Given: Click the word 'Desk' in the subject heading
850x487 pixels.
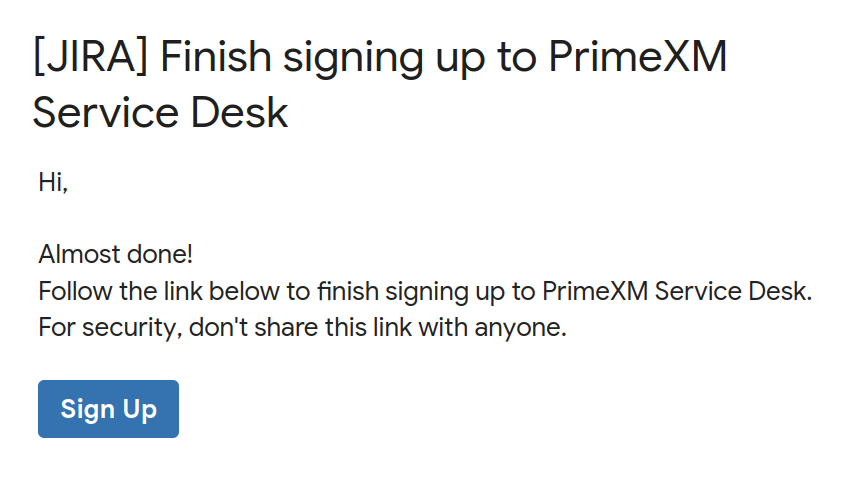Looking at the screenshot, I should (239, 112).
